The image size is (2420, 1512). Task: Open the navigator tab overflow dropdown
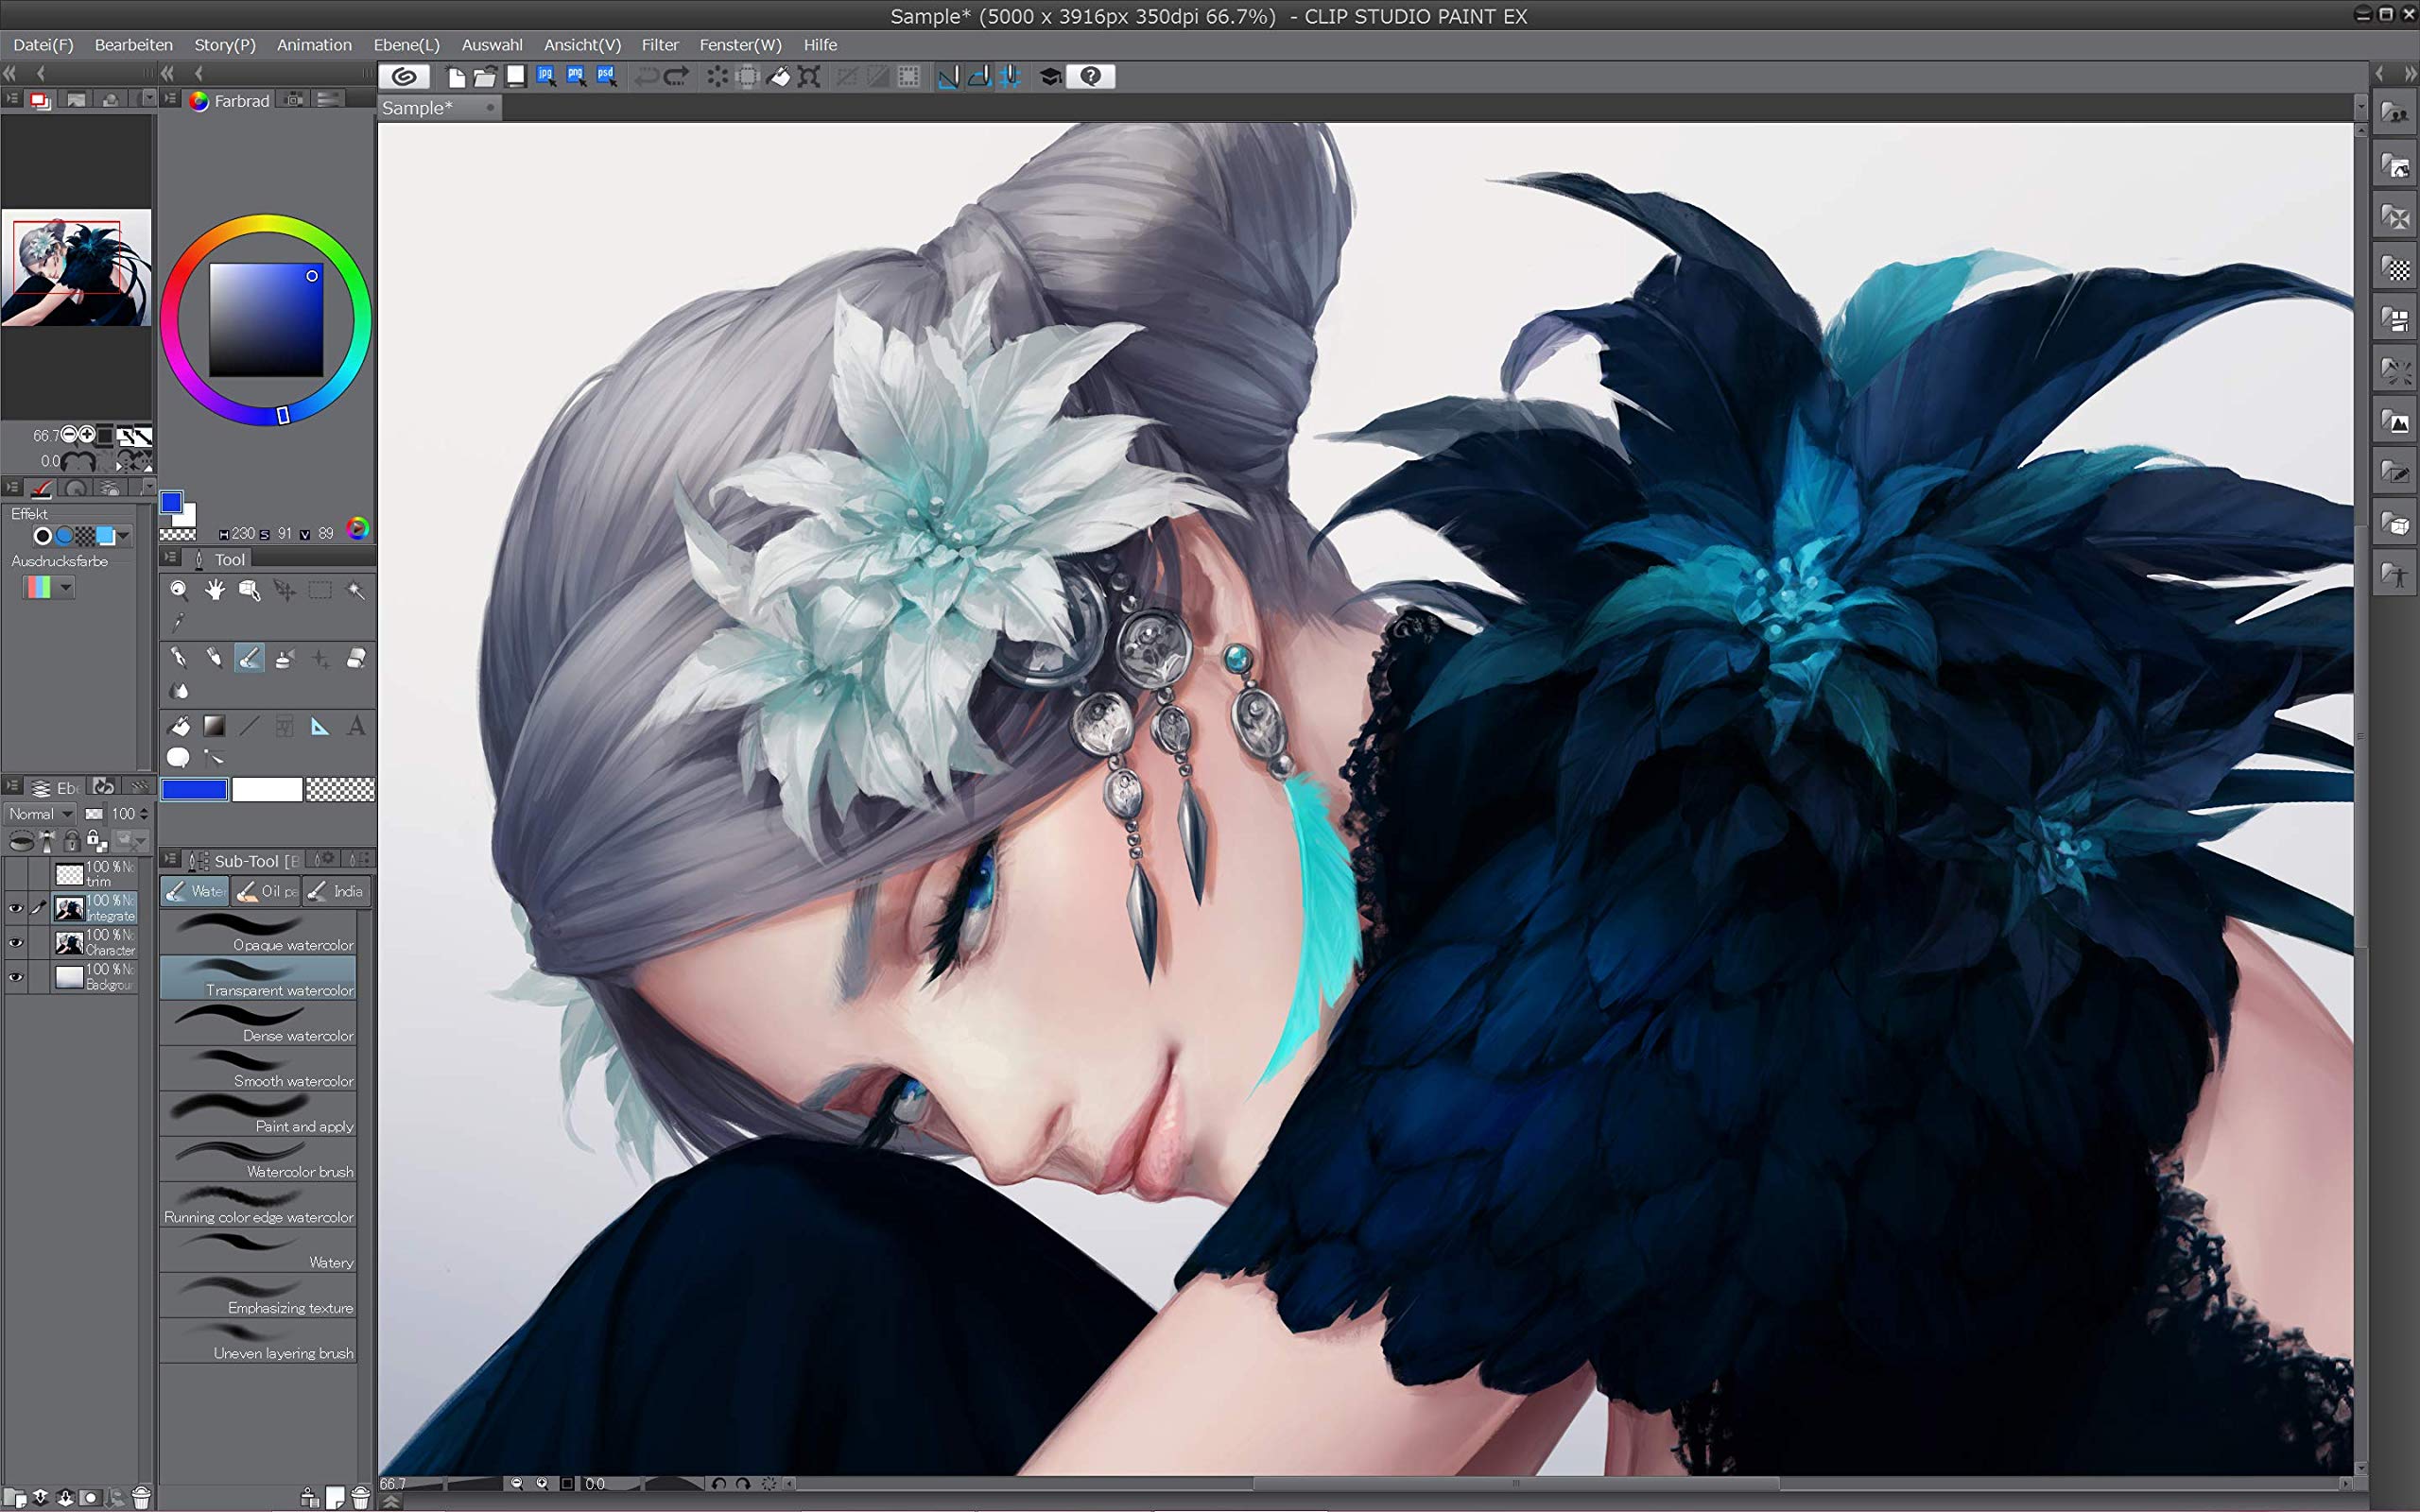(x=149, y=98)
